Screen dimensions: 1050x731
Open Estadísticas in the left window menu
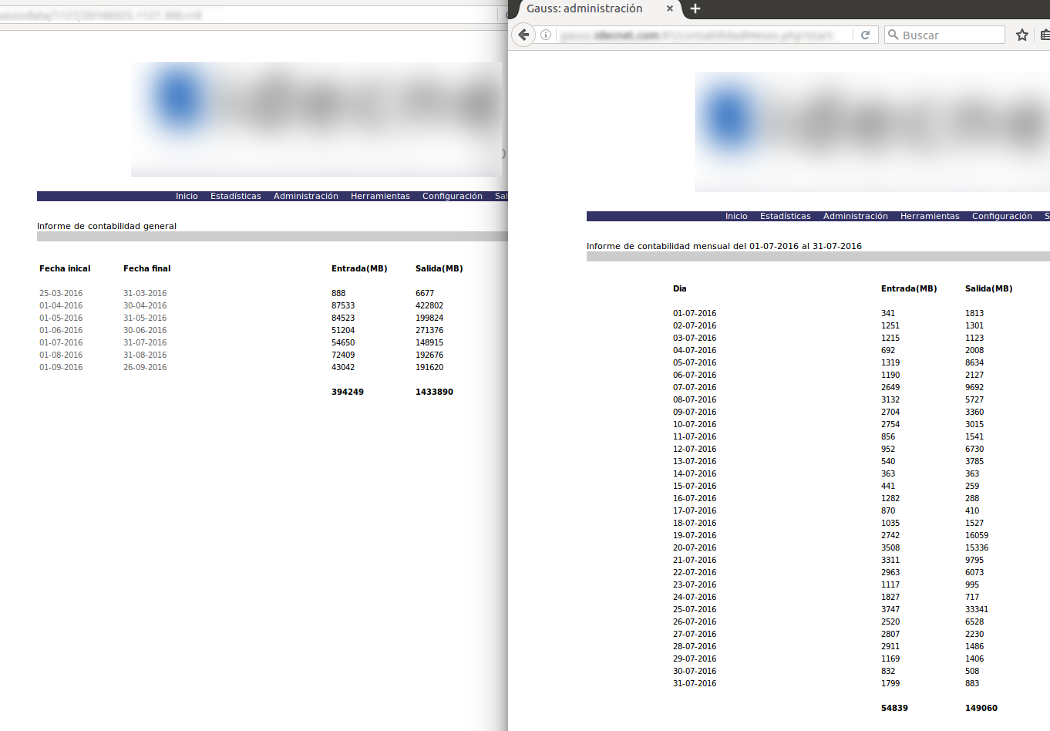[x=236, y=196]
